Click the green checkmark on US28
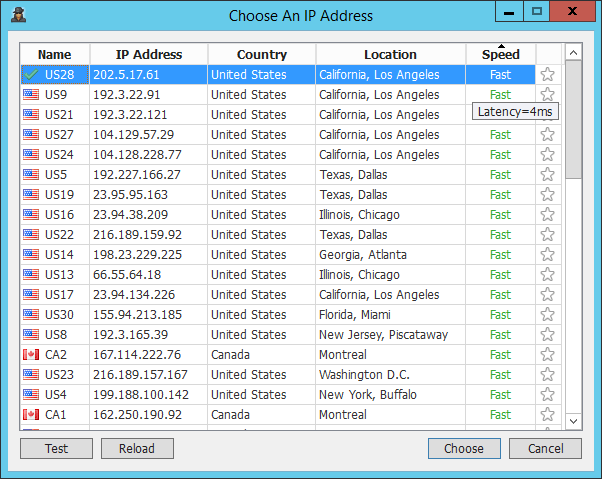Screen dimensions: 602x479 click(x=31, y=74)
